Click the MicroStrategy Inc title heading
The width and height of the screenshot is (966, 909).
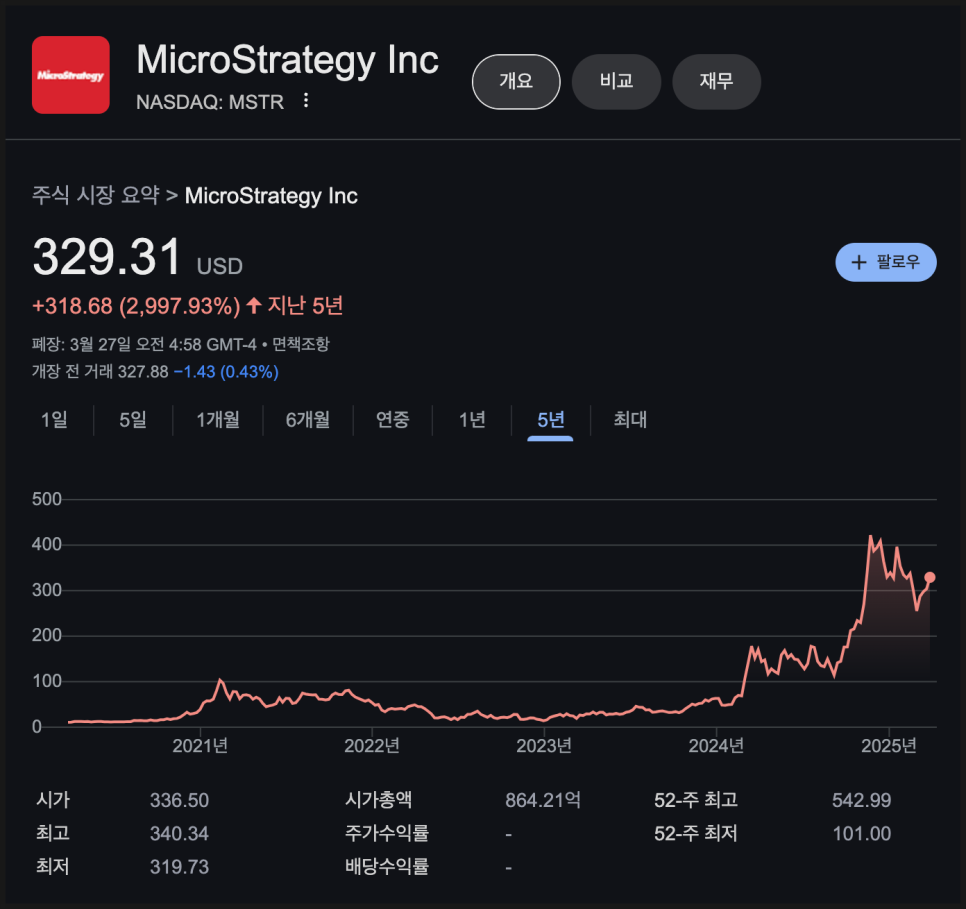point(287,60)
